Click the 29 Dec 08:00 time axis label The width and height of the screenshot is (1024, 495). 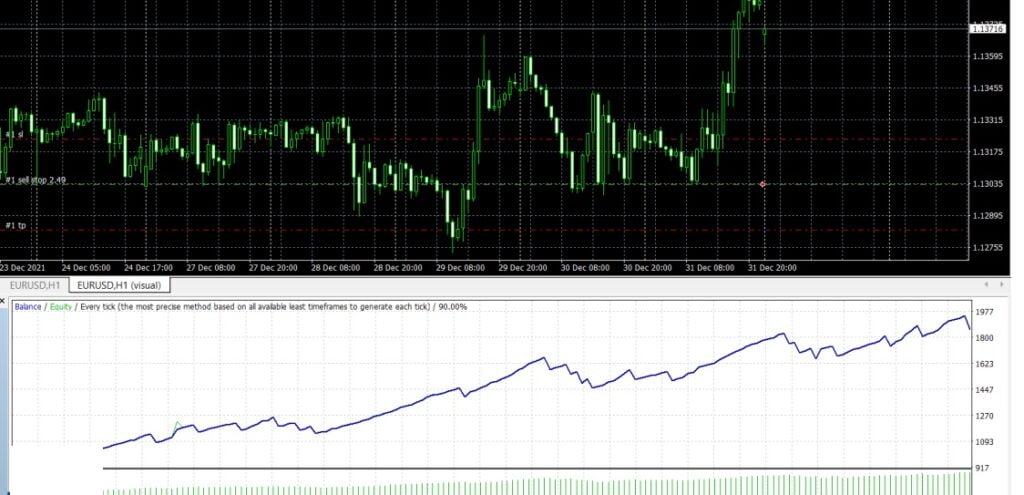pos(461,268)
